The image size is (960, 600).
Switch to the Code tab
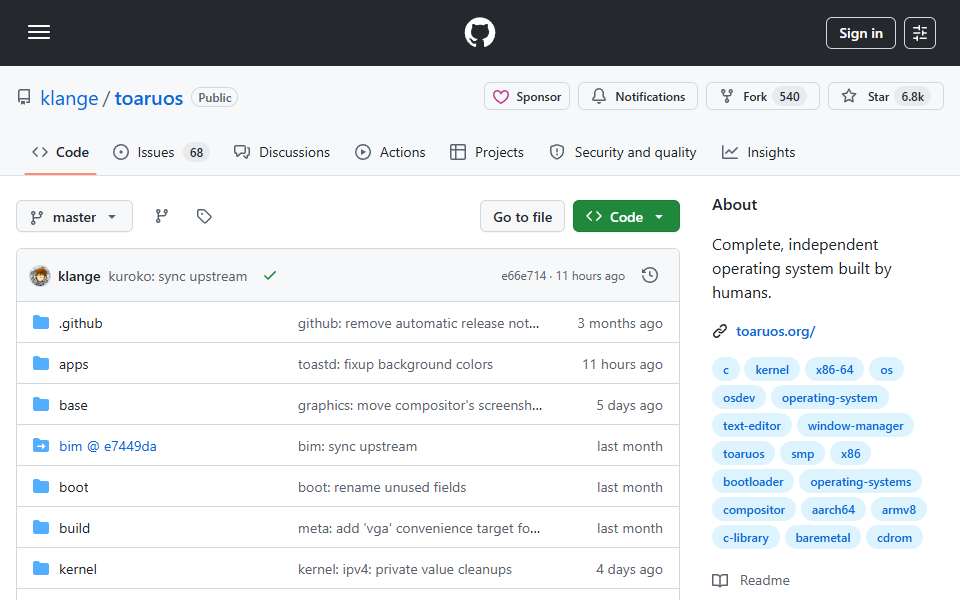click(61, 152)
